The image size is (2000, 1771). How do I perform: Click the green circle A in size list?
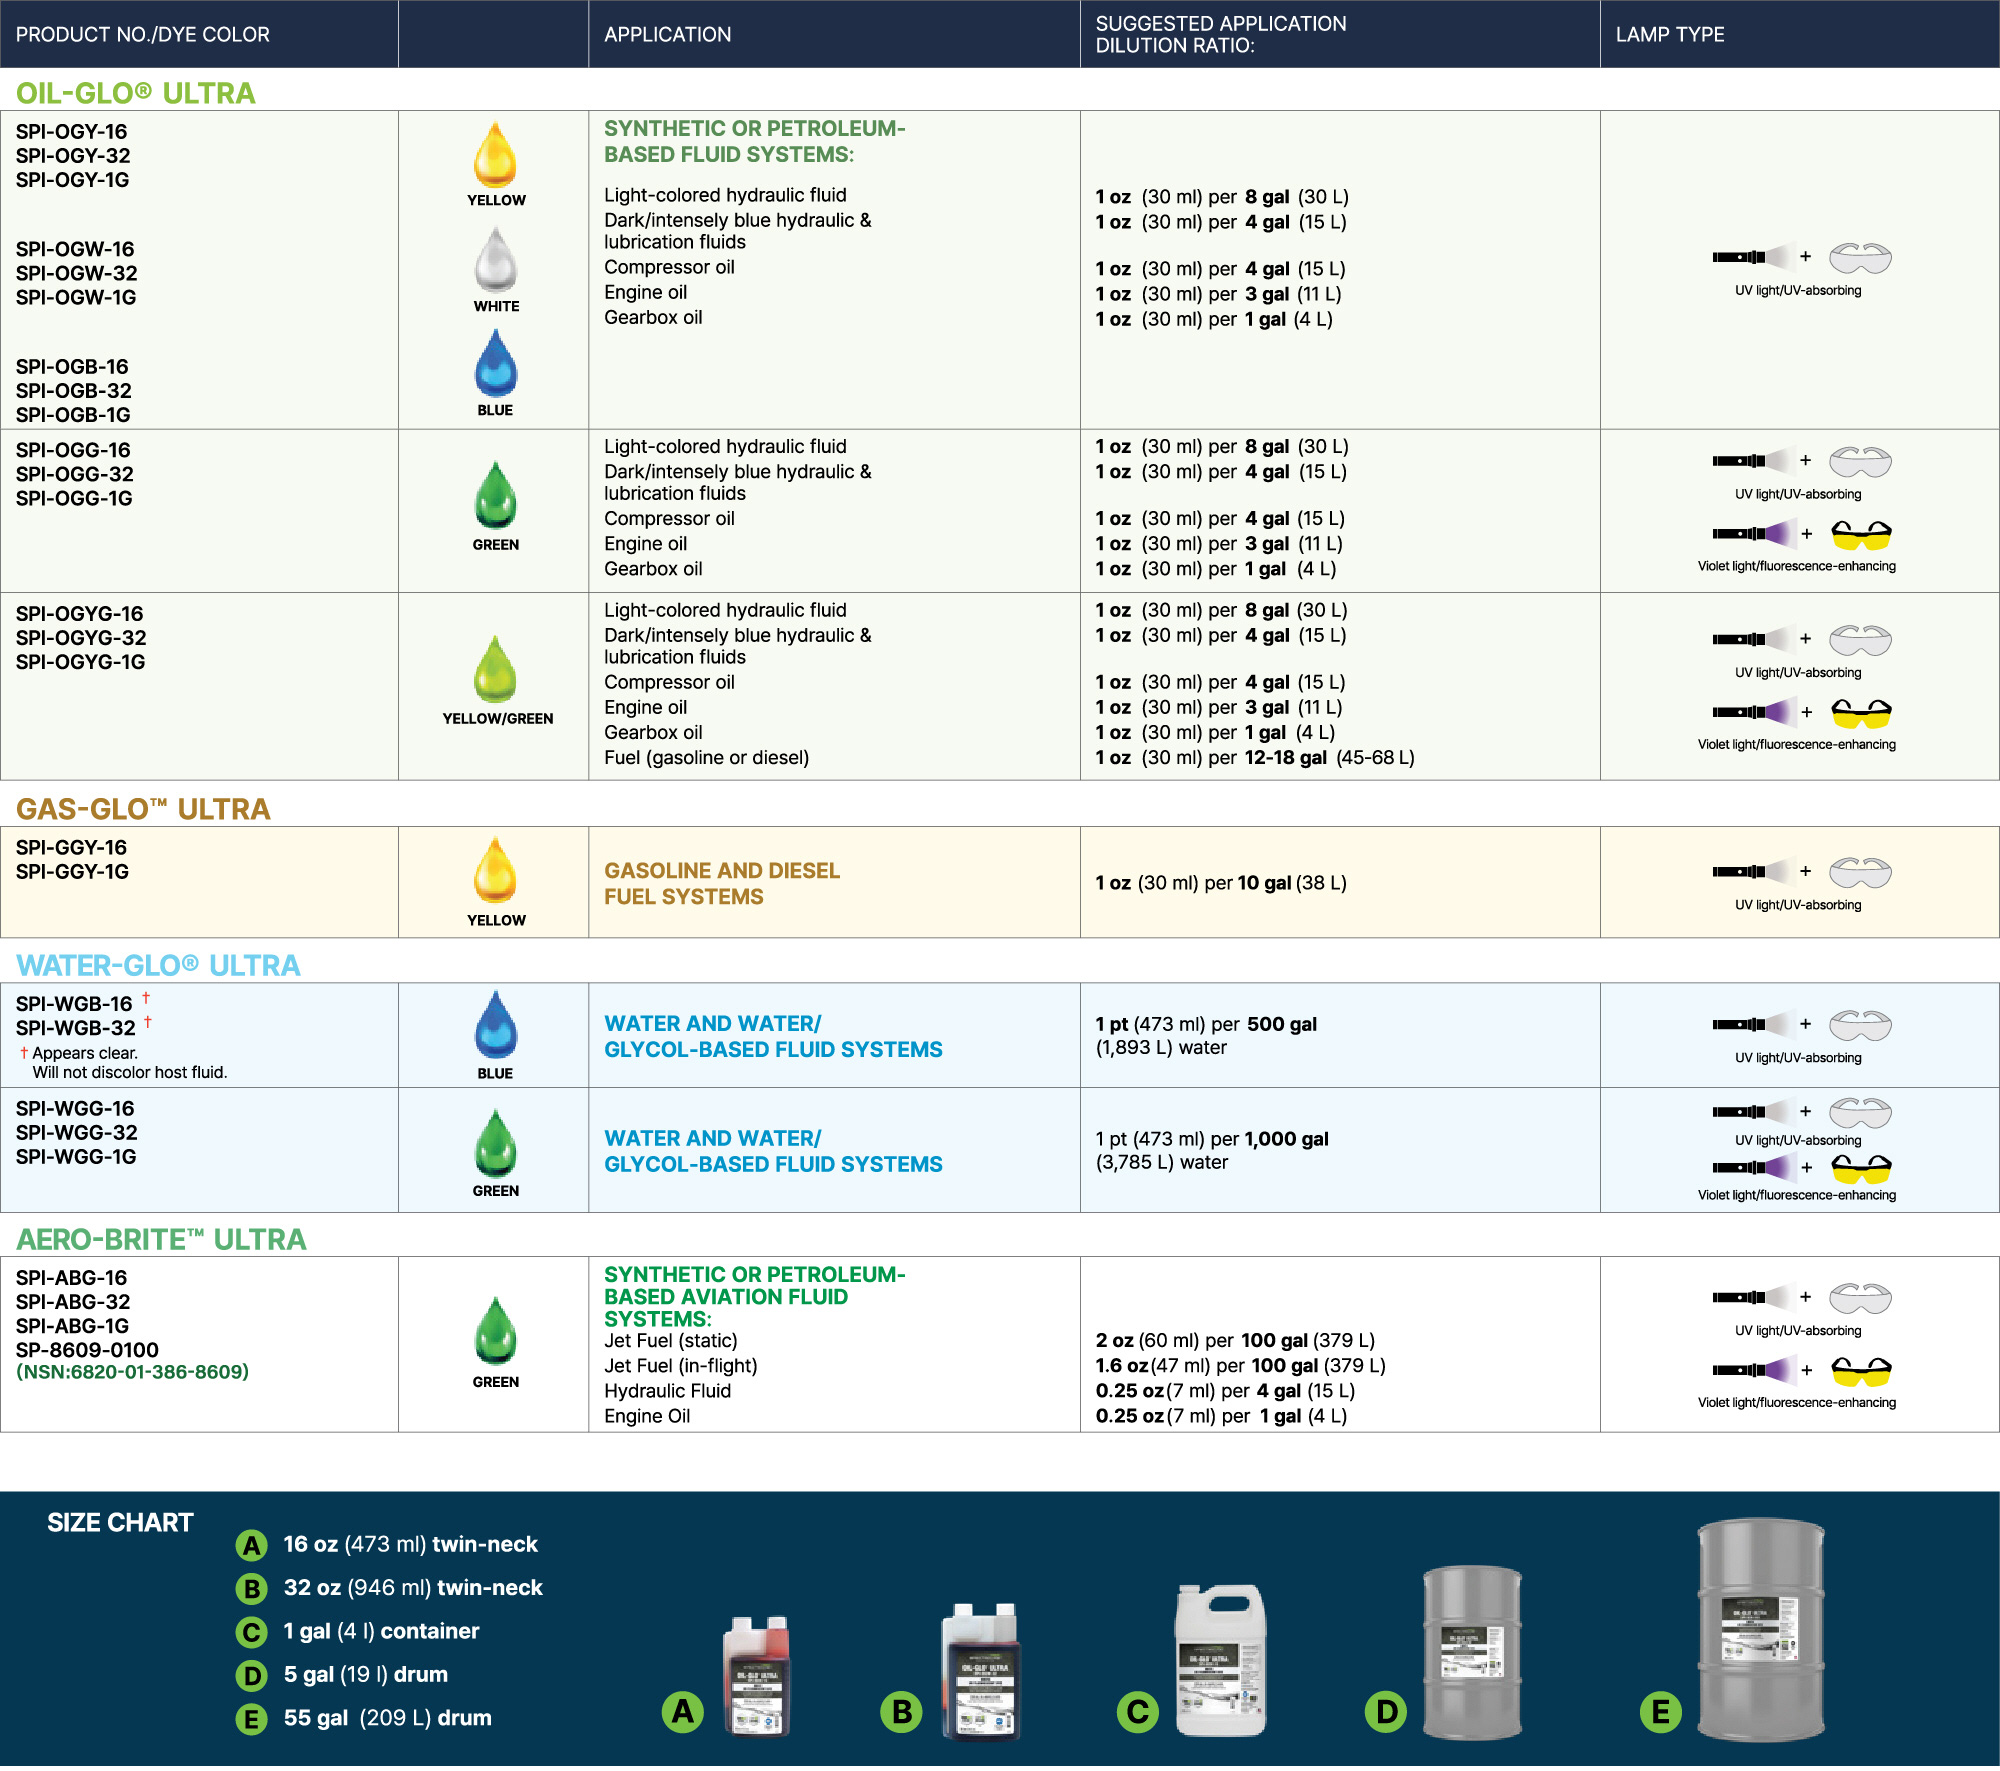252,1546
